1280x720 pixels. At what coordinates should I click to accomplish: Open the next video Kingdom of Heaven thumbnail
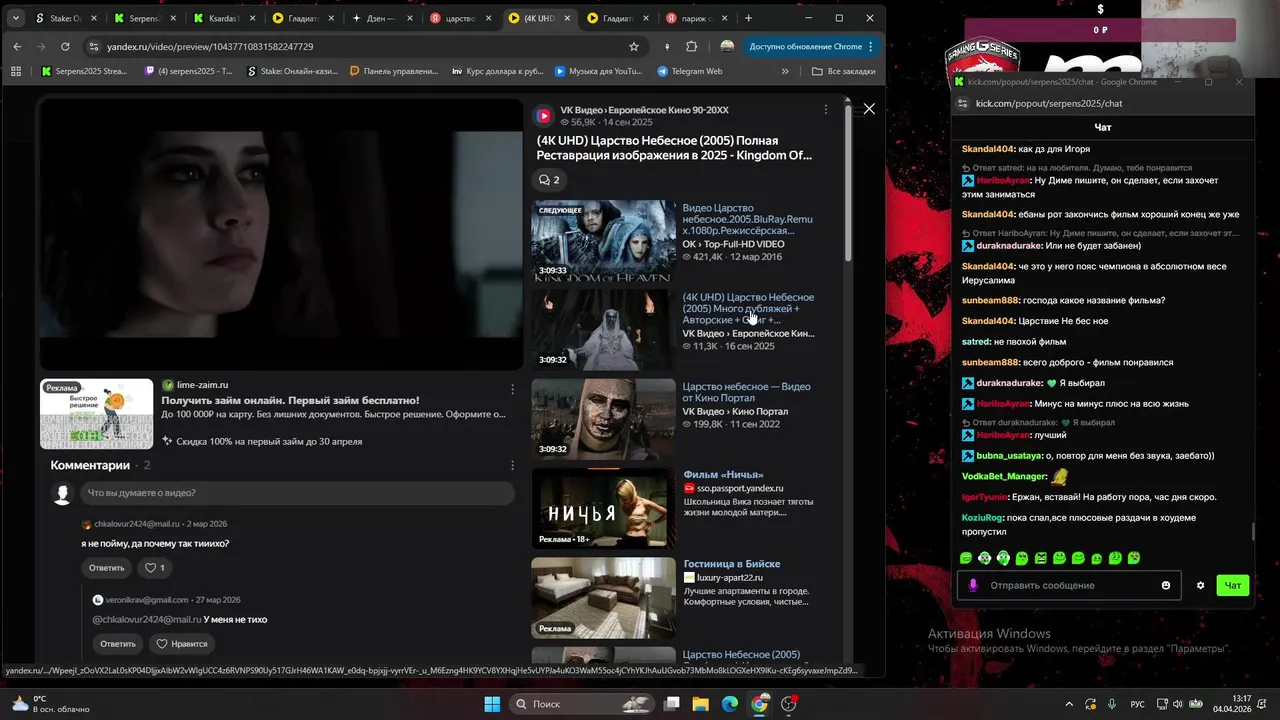603,240
